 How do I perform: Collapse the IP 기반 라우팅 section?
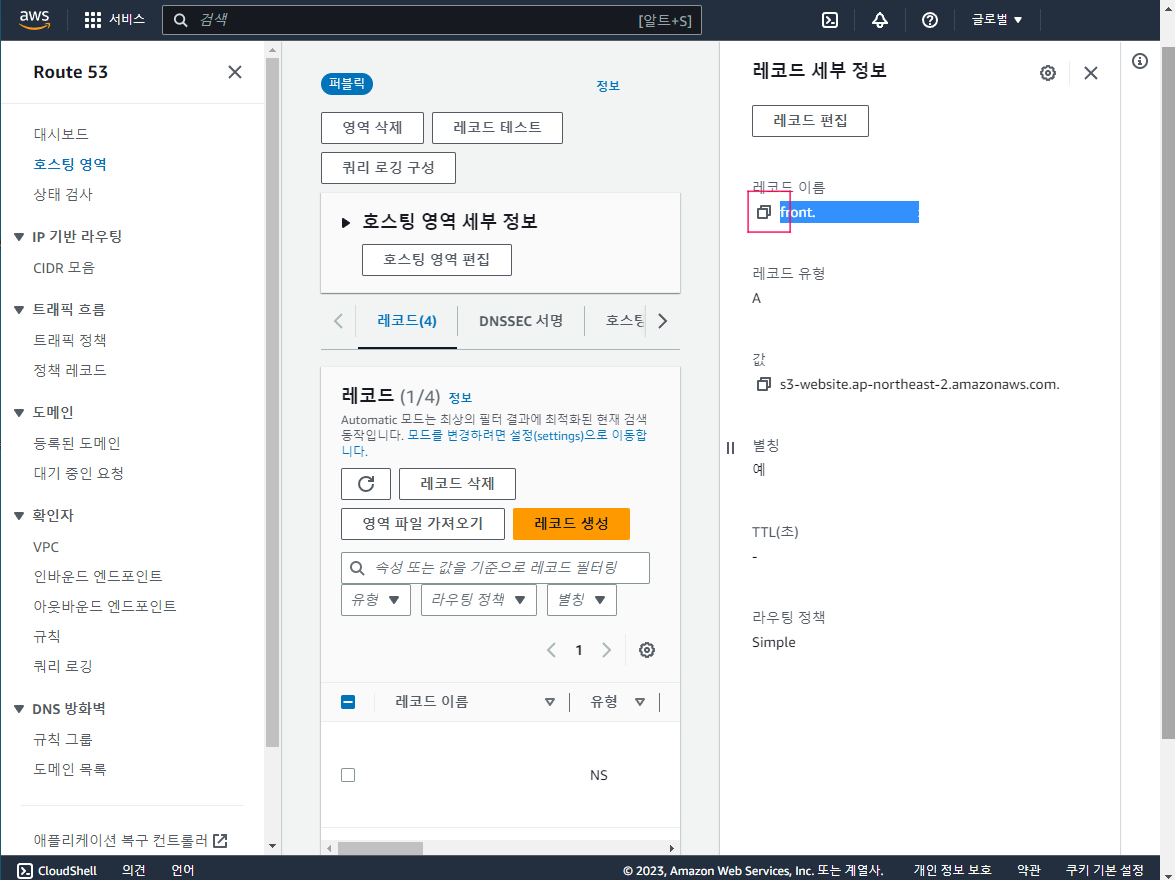click(x=19, y=237)
